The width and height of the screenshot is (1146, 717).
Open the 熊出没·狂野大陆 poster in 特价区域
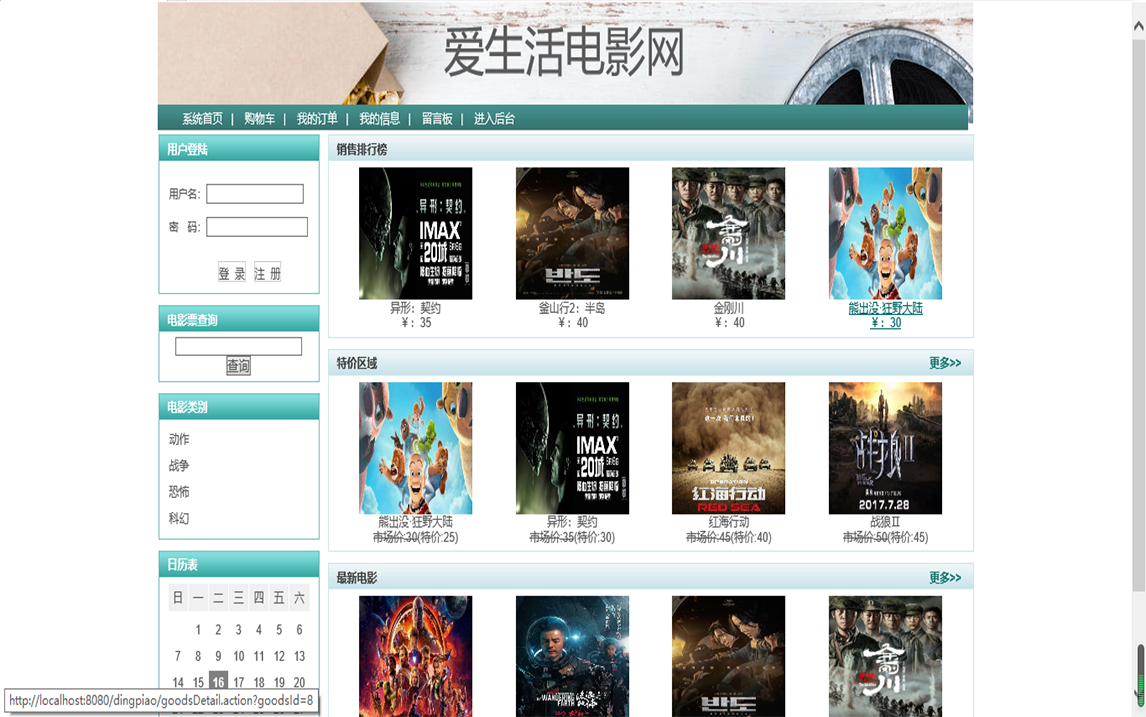click(x=415, y=448)
